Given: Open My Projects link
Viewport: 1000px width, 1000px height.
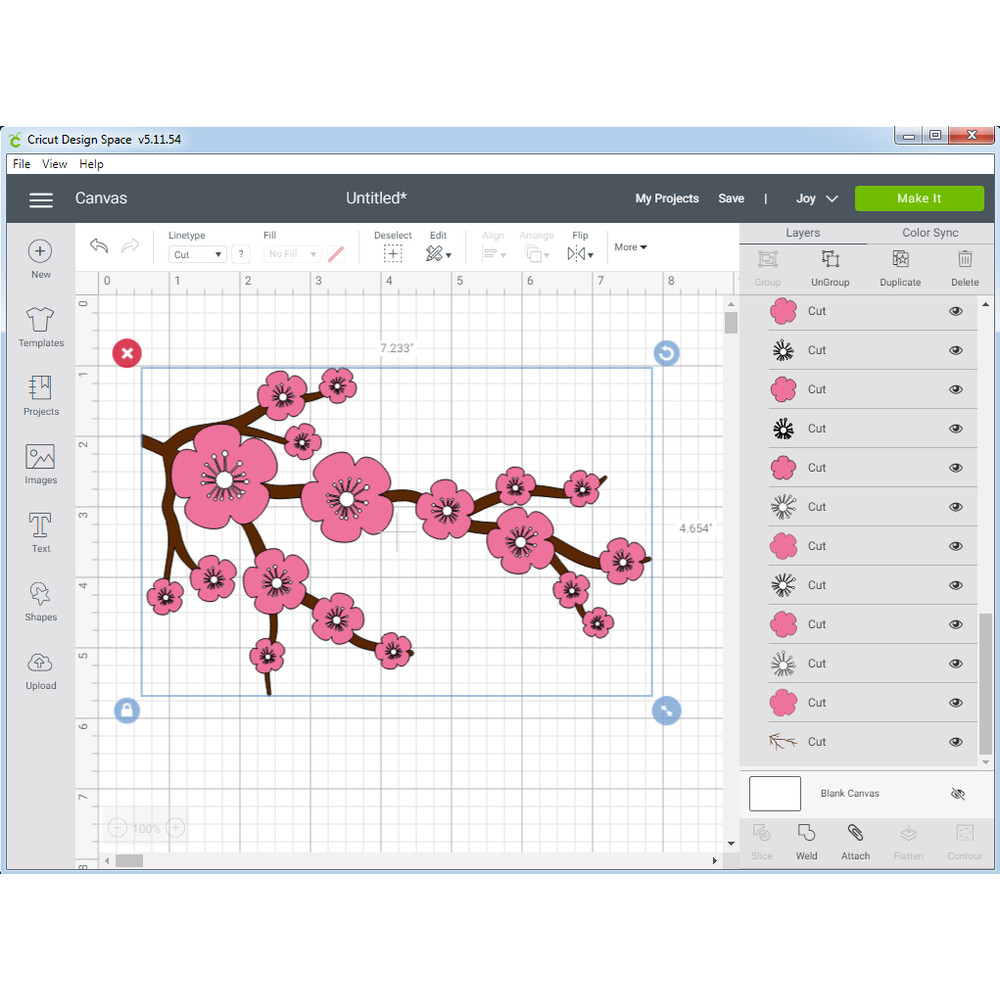Looking at the screenshot, I should tap(667, 199).
